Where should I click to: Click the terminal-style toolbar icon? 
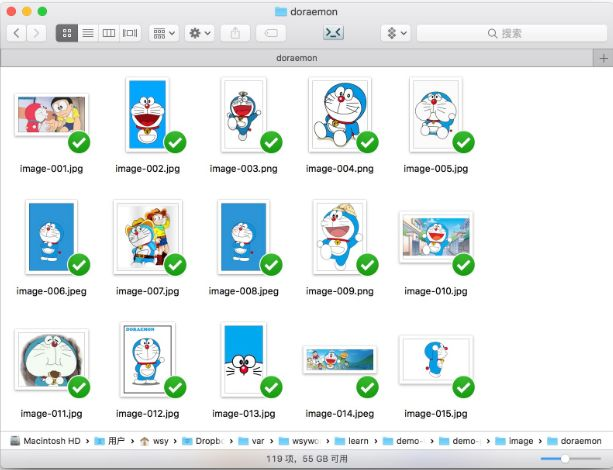(333, 33)
